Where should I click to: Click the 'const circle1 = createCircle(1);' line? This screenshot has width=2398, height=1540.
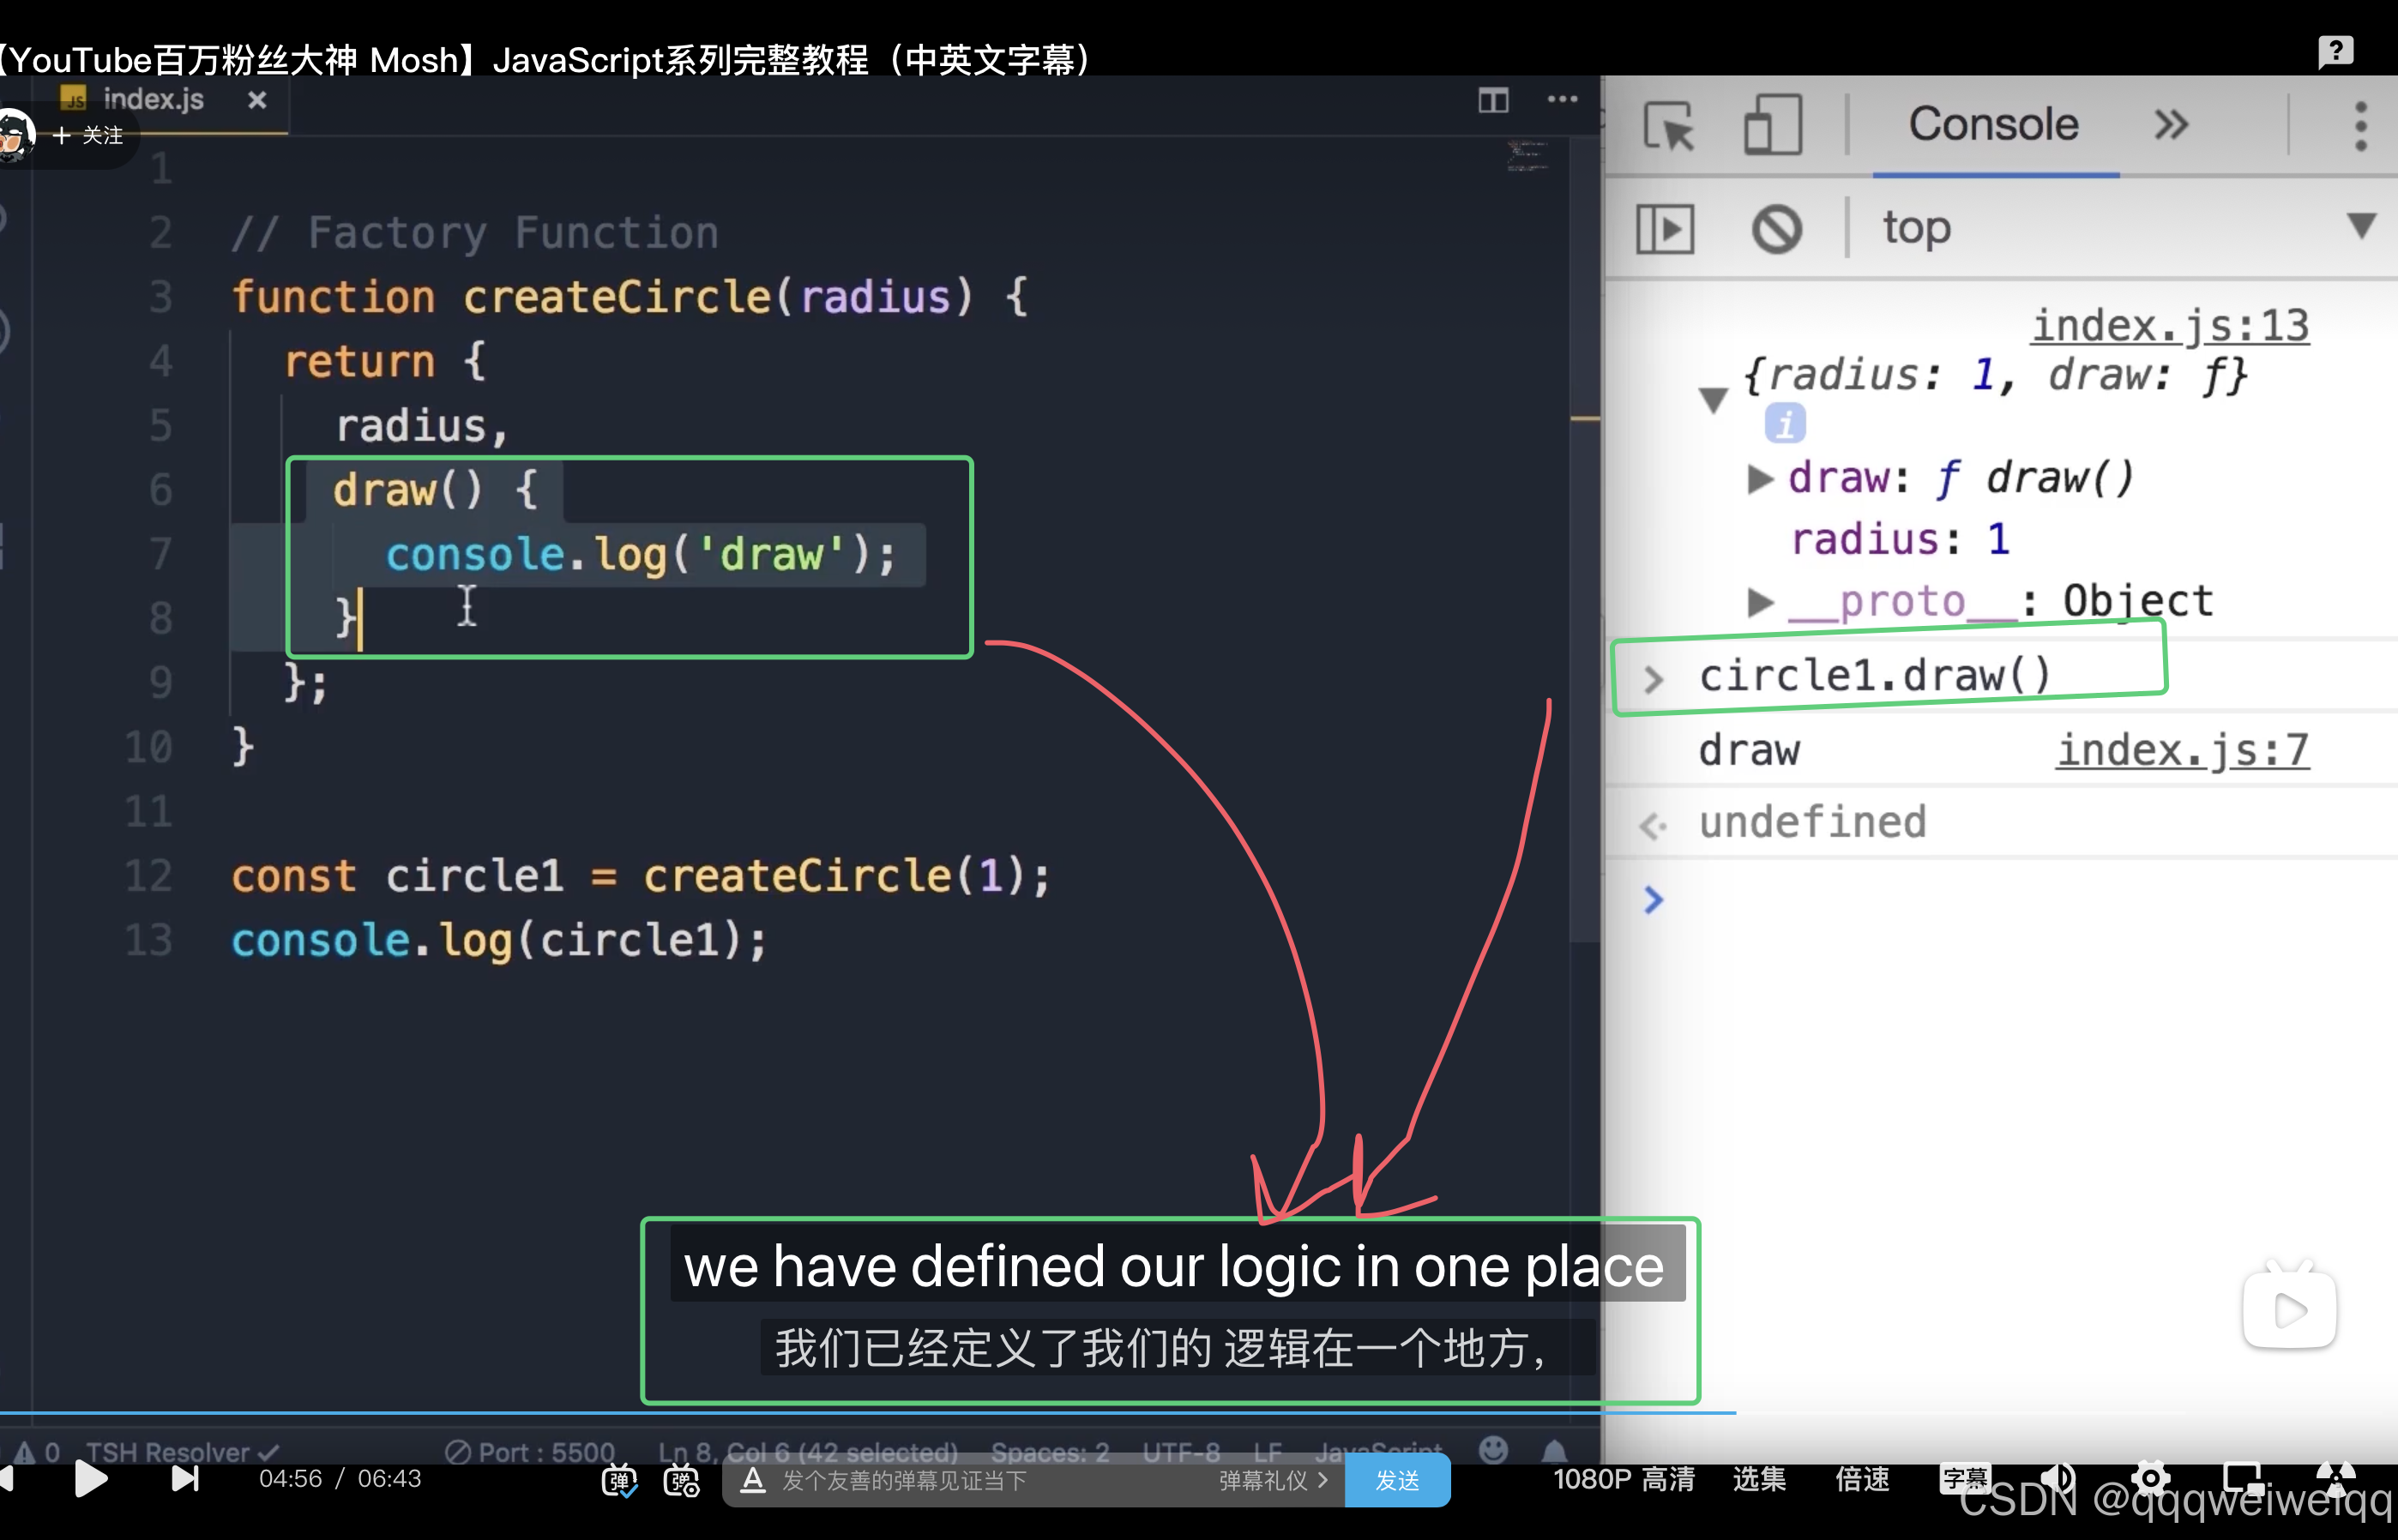[x=641, y=876]
